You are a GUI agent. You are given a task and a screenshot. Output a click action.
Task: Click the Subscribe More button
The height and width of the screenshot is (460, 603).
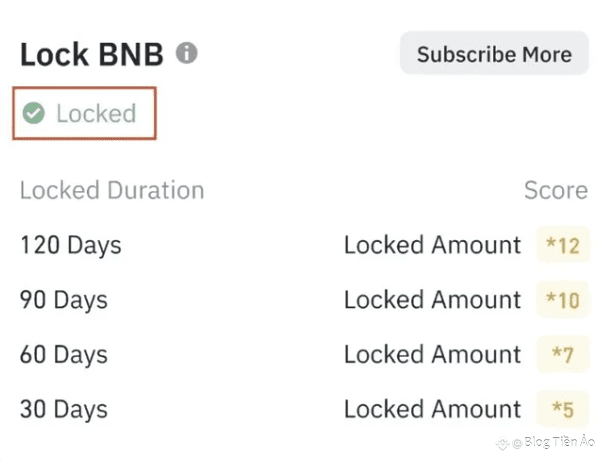tap(494, 53)
